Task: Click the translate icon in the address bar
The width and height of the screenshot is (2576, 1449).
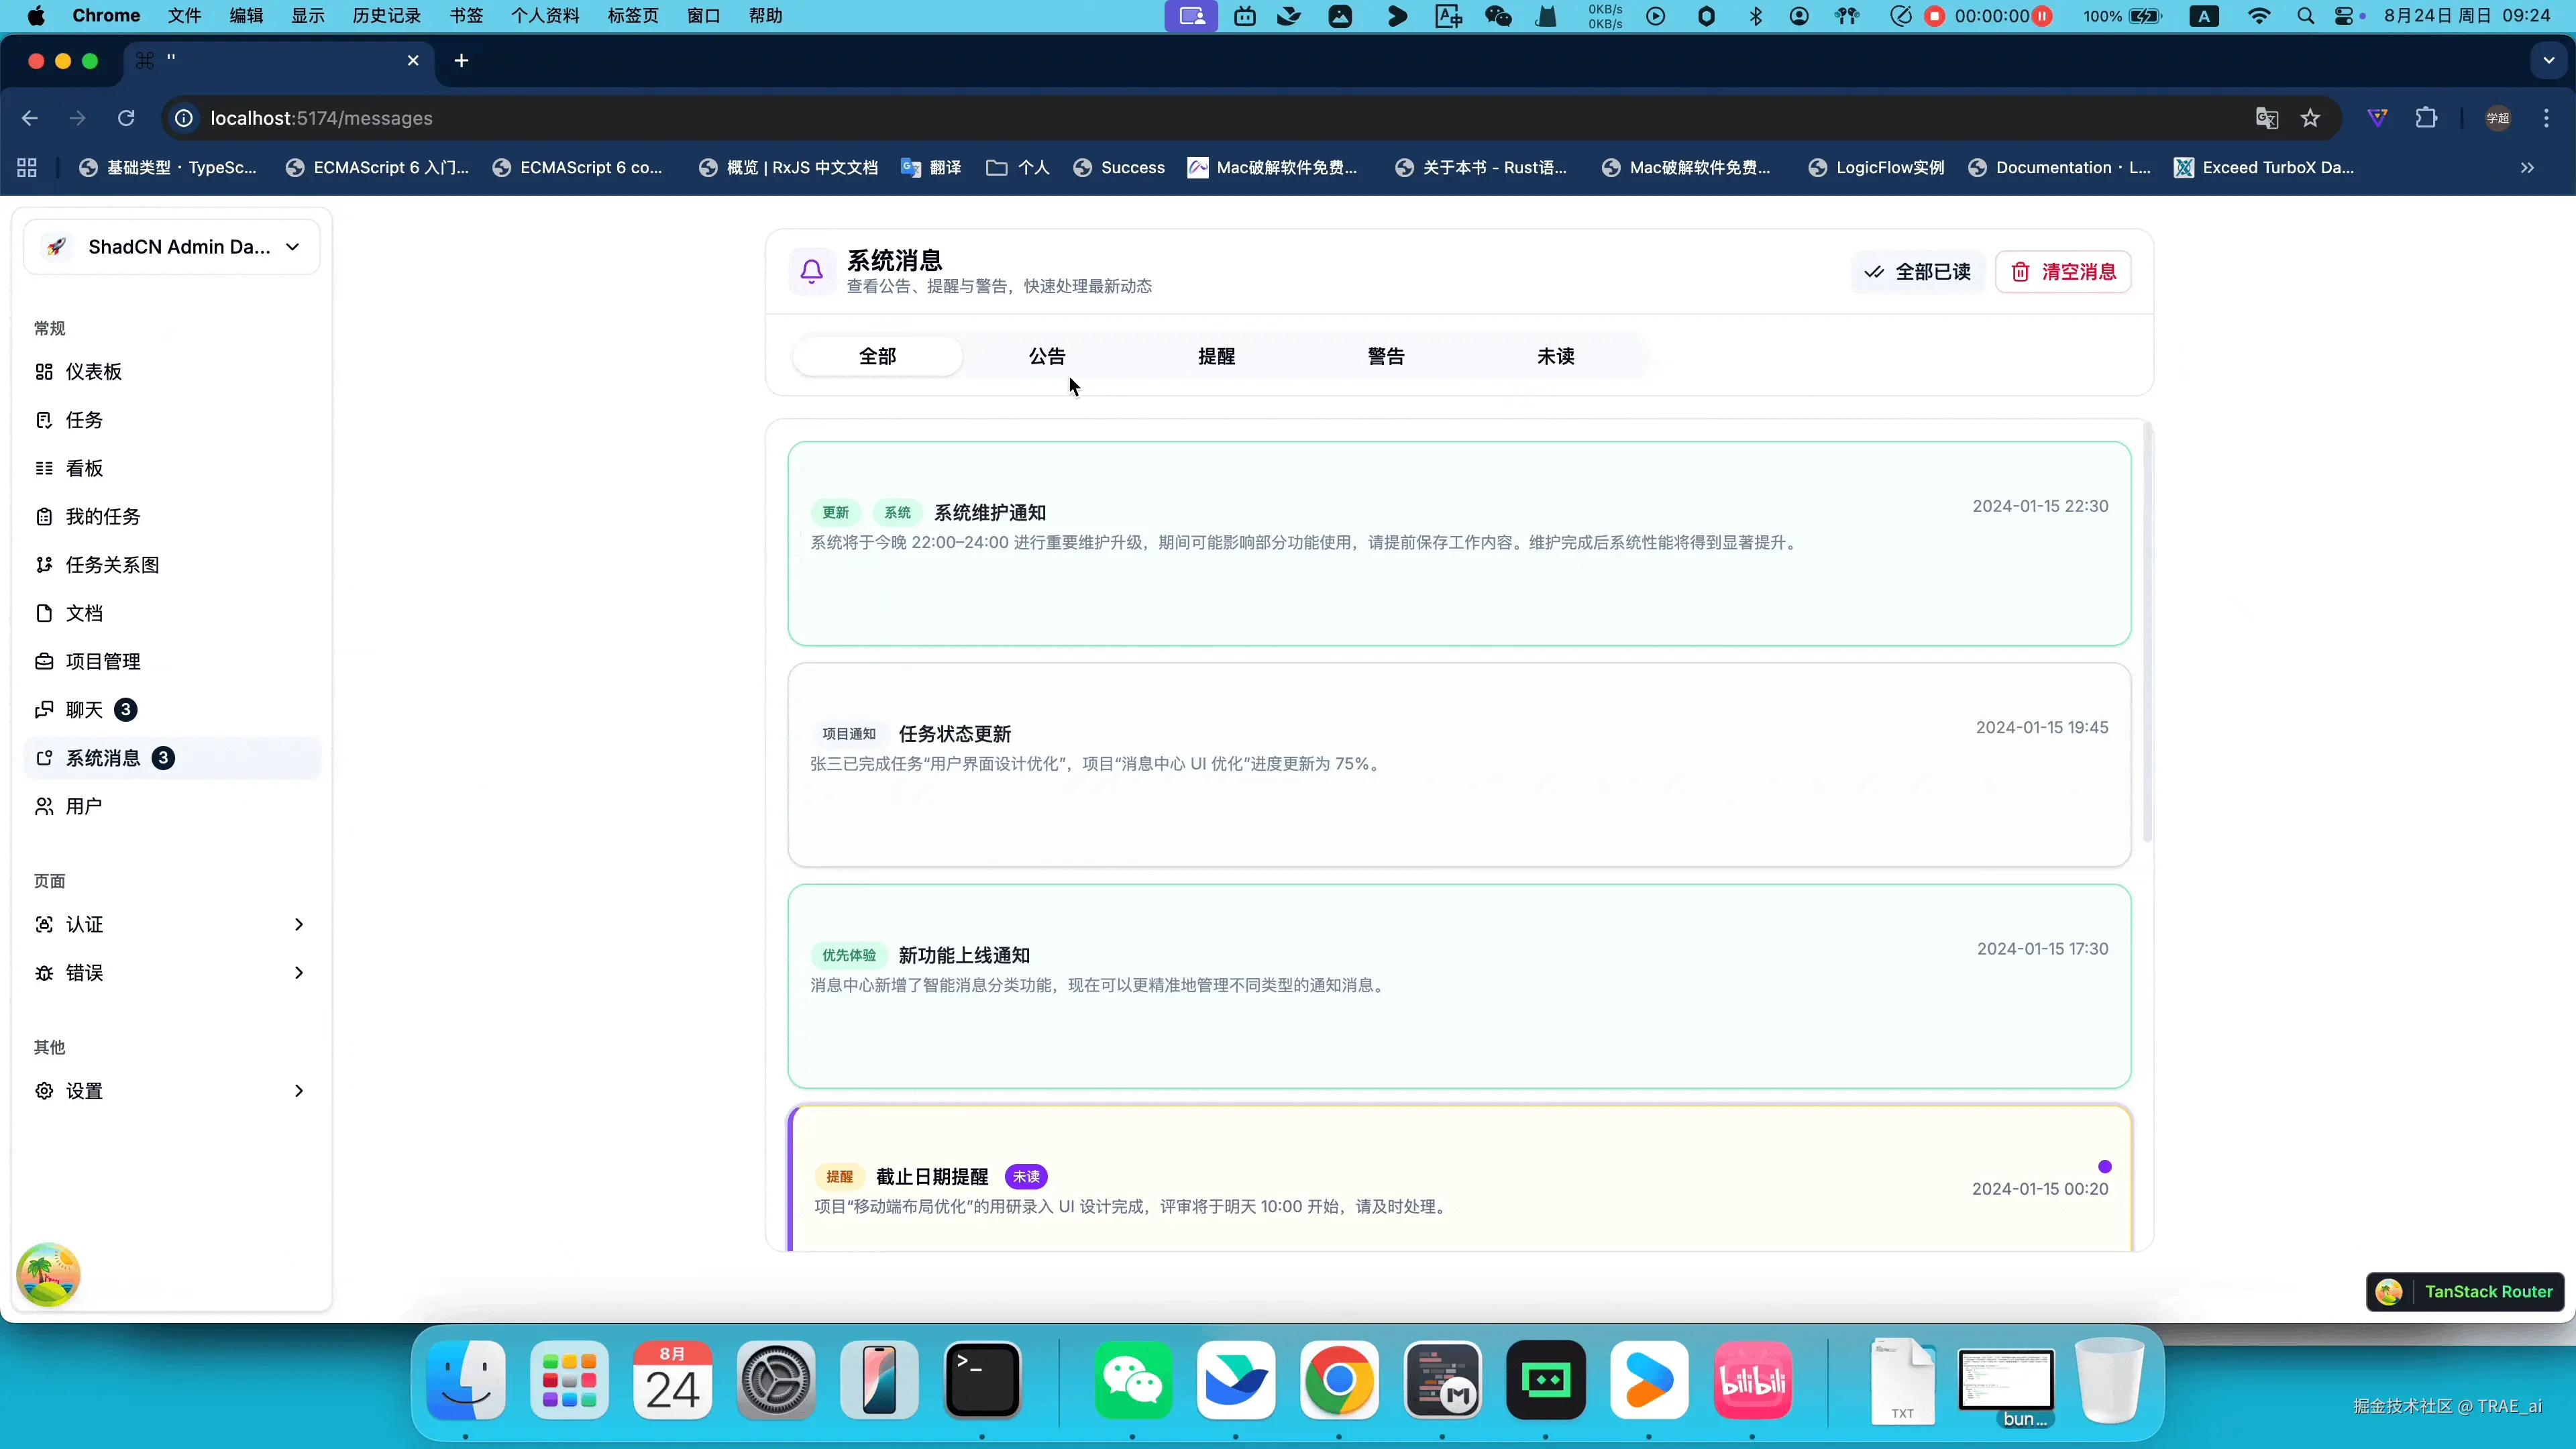Action: coord(2266,118)
